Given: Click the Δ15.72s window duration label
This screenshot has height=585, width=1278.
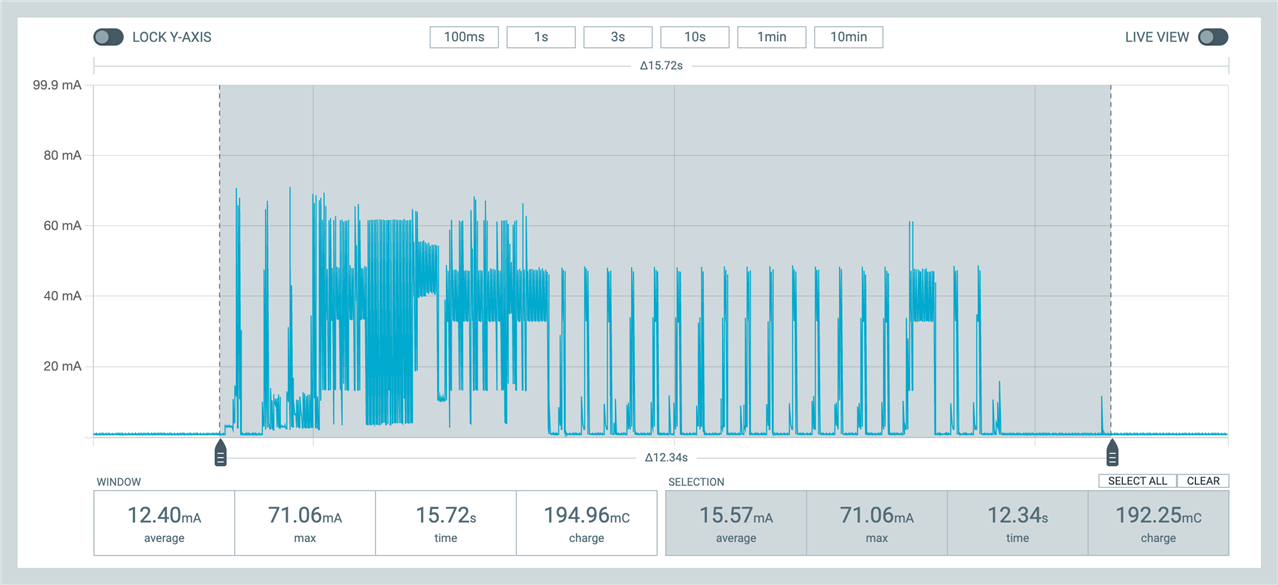Looking at the screenshot, I should (659, 63).
